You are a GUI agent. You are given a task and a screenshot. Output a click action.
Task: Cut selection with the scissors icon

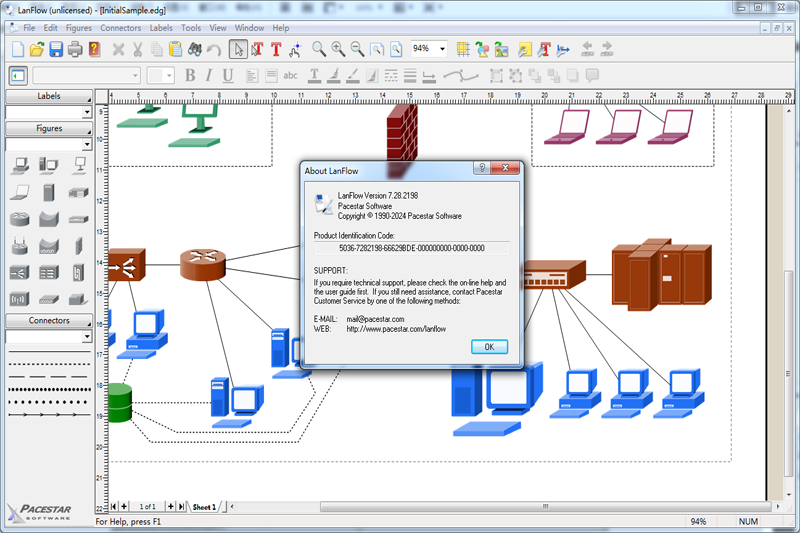pyautogui.click(x=138, y=49)
